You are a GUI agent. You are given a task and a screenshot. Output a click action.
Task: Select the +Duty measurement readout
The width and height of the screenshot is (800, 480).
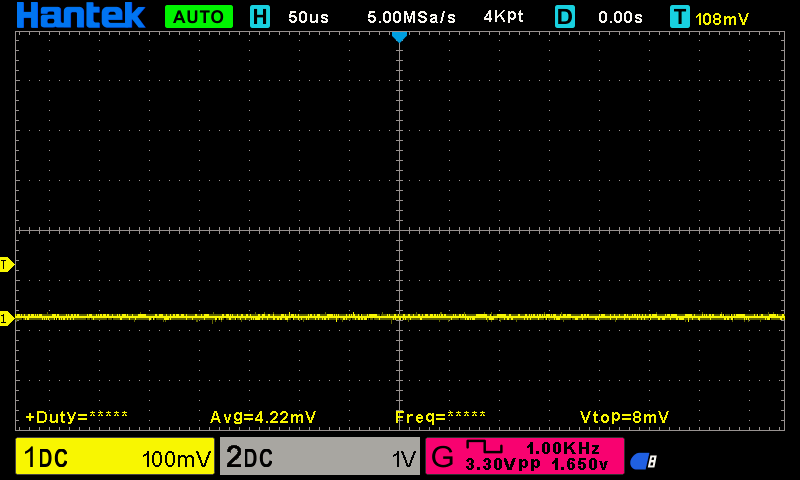[x=76, y=416]
